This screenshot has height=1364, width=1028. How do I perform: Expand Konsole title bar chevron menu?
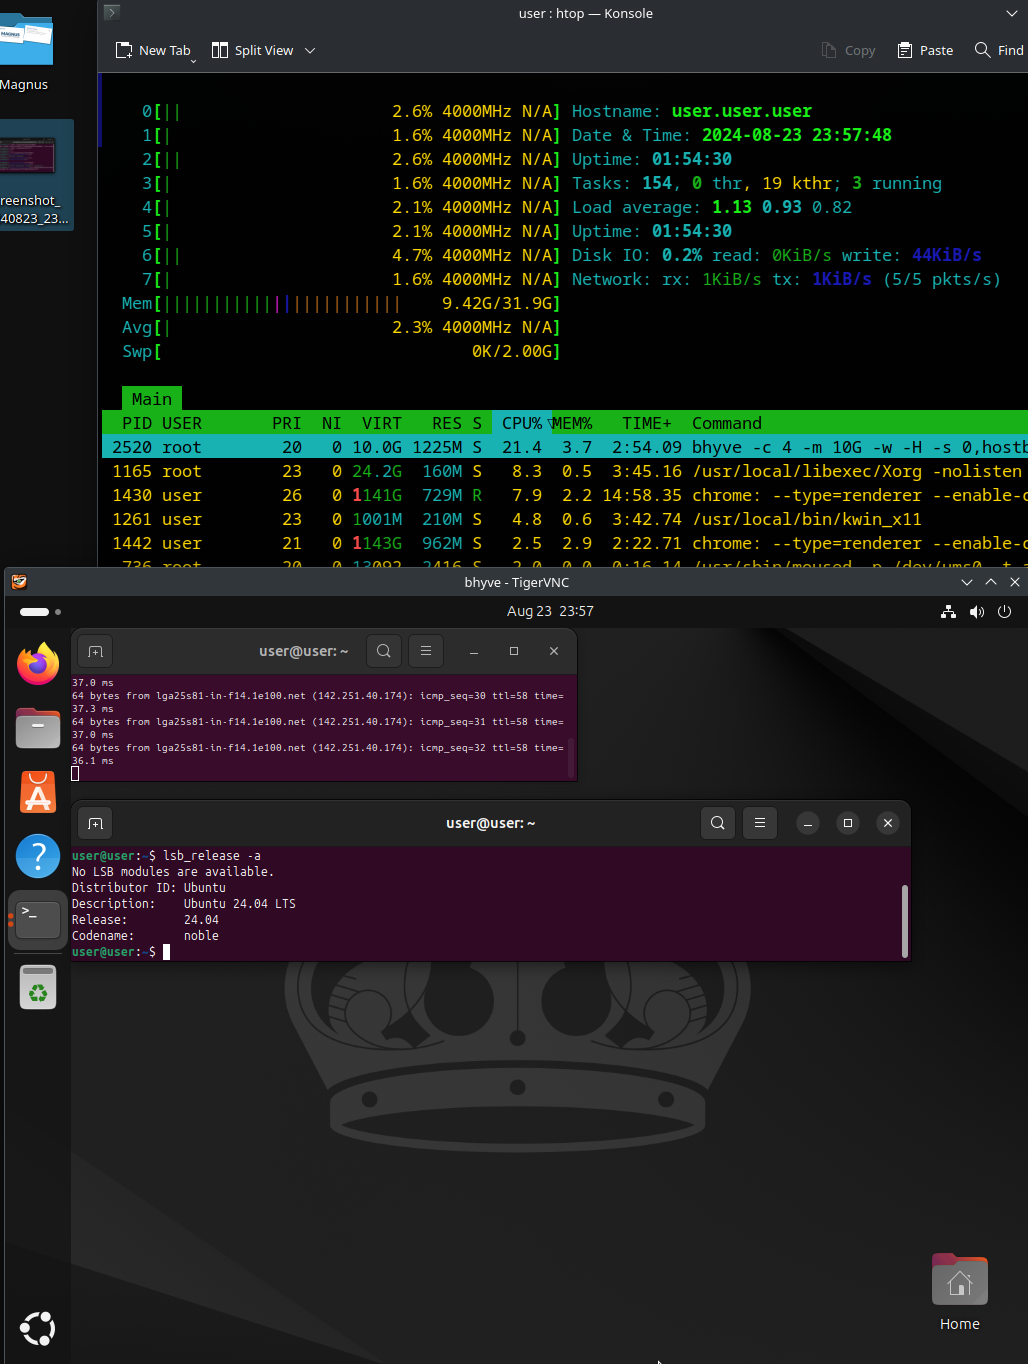(x=1011, y=14)
